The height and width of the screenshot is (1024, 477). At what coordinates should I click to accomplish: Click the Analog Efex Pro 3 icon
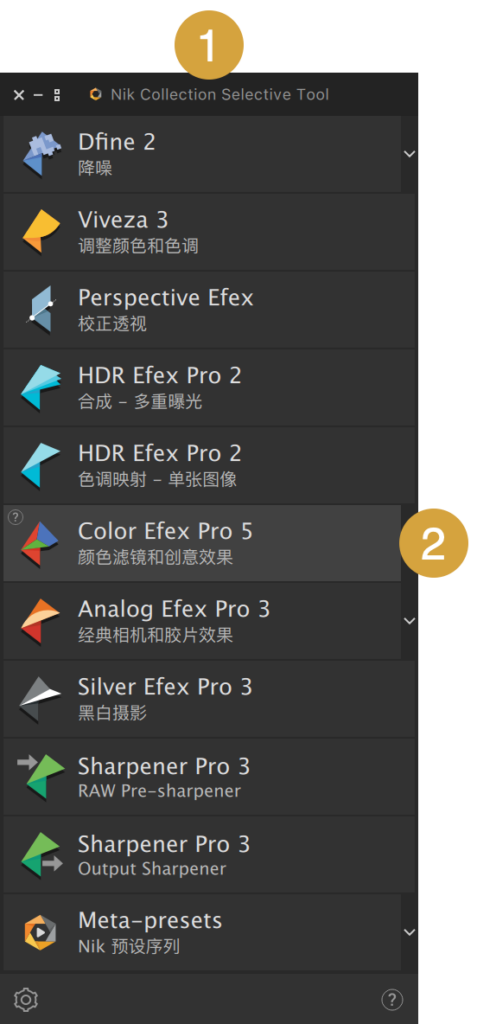pyautogui.click(x=41, y=621)
